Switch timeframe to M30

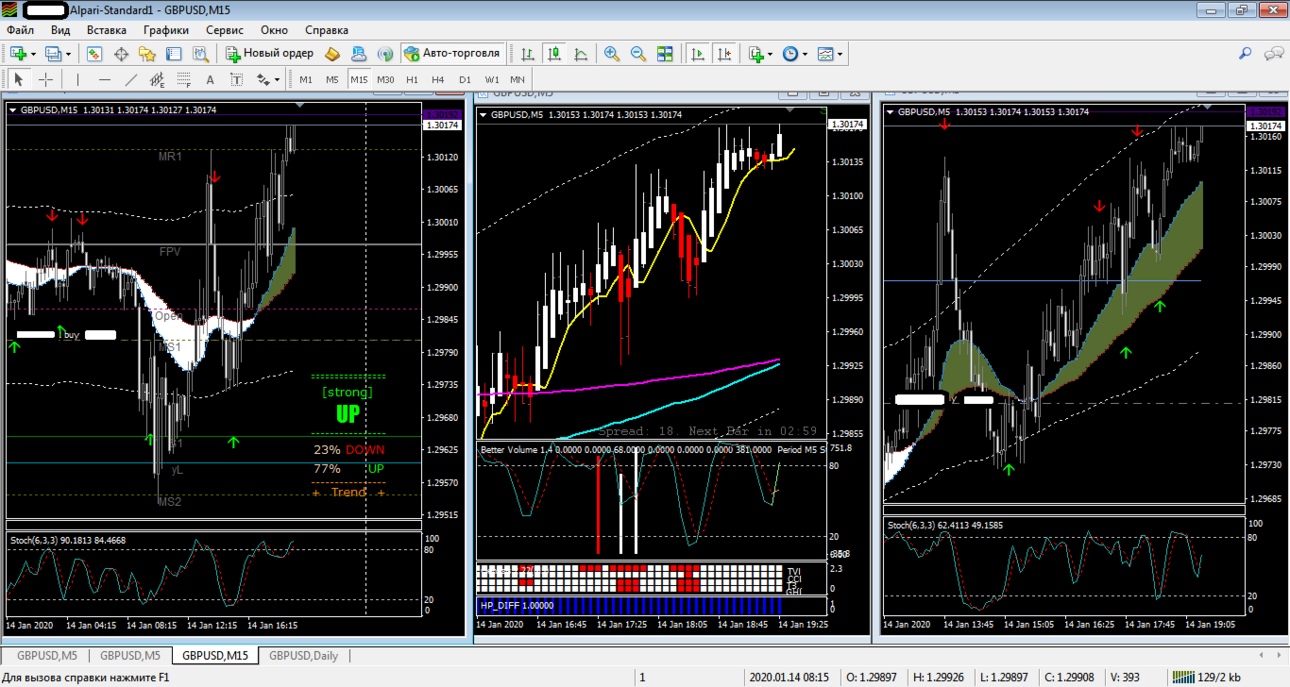385,79
